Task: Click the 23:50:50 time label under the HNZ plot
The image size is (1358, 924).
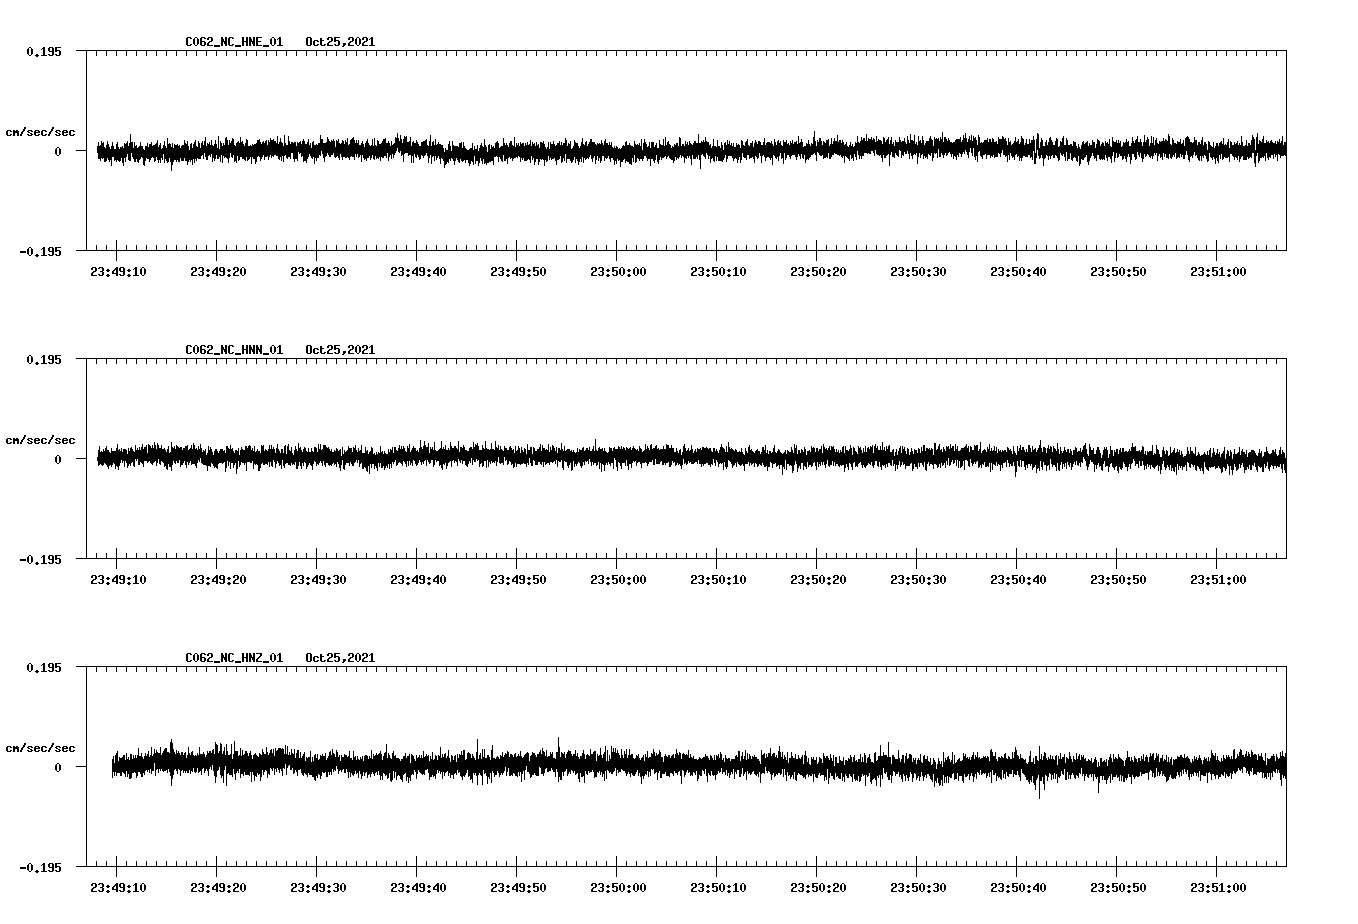Action: 1118,887
